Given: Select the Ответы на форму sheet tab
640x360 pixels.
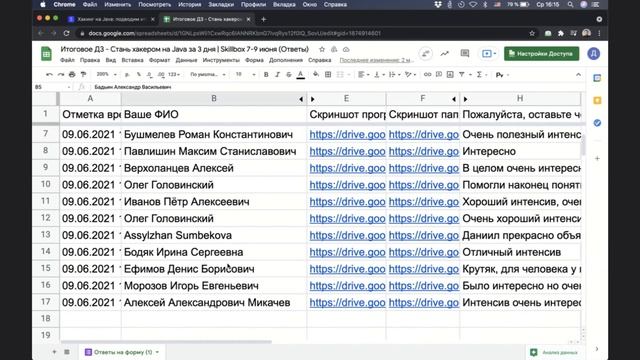Looking at the screenshot, I should point(122,352).
